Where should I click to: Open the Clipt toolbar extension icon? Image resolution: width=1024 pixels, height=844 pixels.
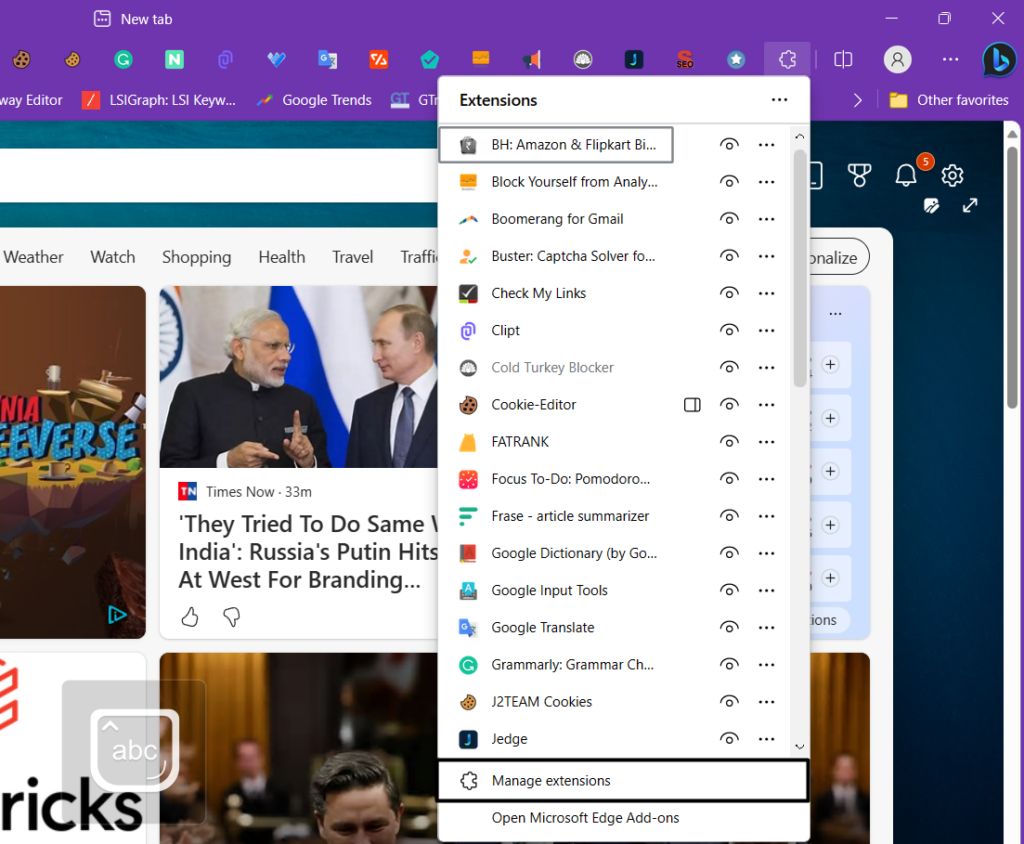pos(225,60)
